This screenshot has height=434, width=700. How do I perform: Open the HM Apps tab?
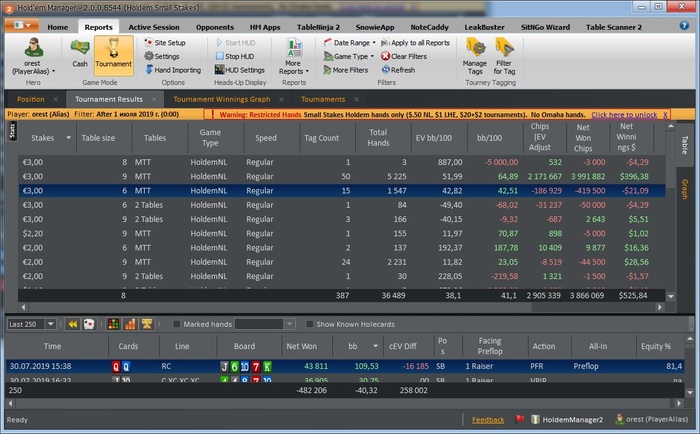pyautogui.click(x=265, y=27)
